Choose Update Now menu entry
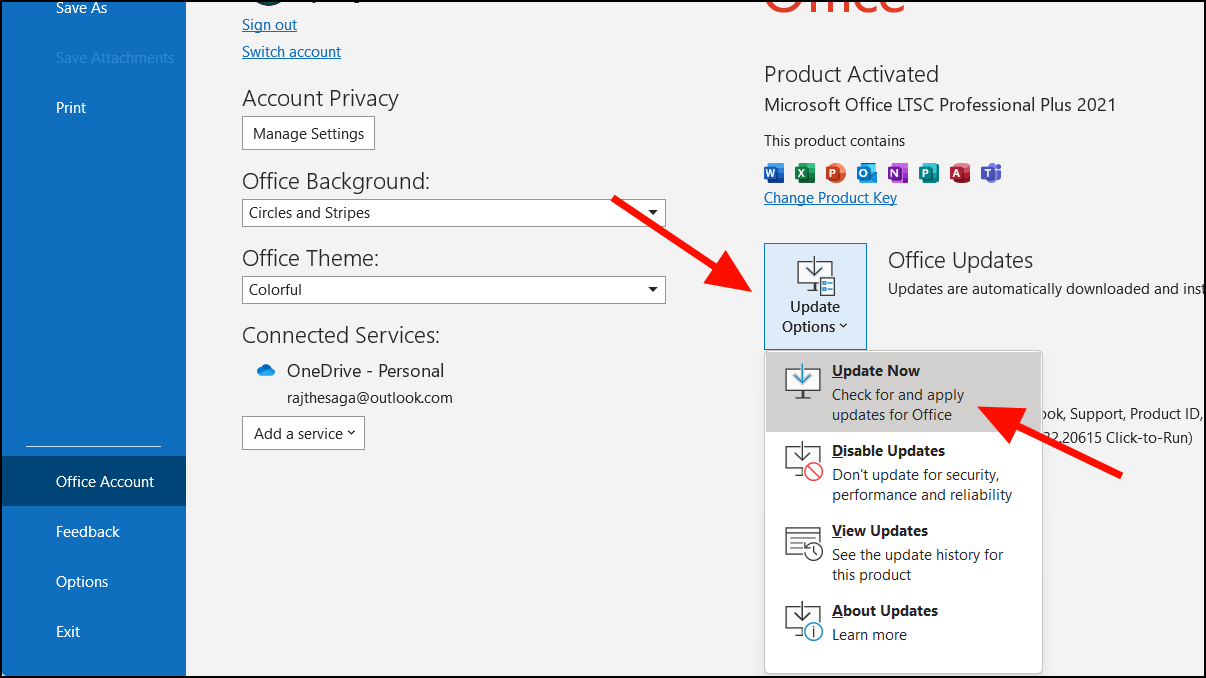 pos(903,392)
